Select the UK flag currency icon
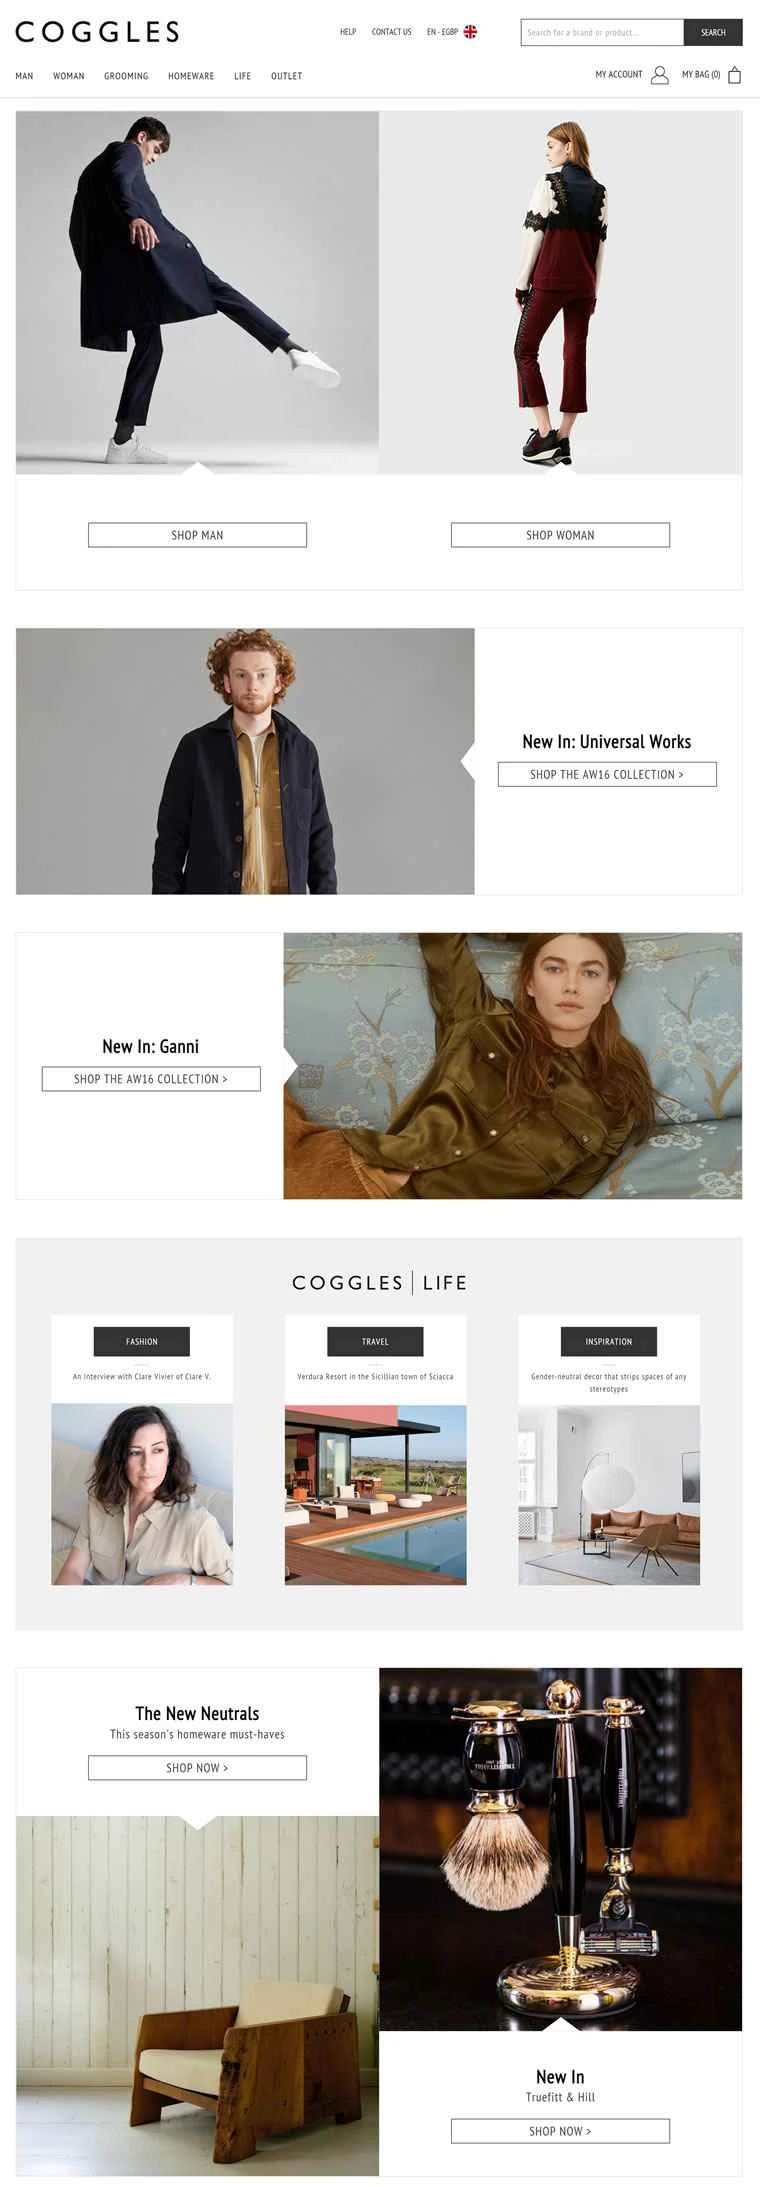This screenshot has height=2187, width=760. click(470, 32)
